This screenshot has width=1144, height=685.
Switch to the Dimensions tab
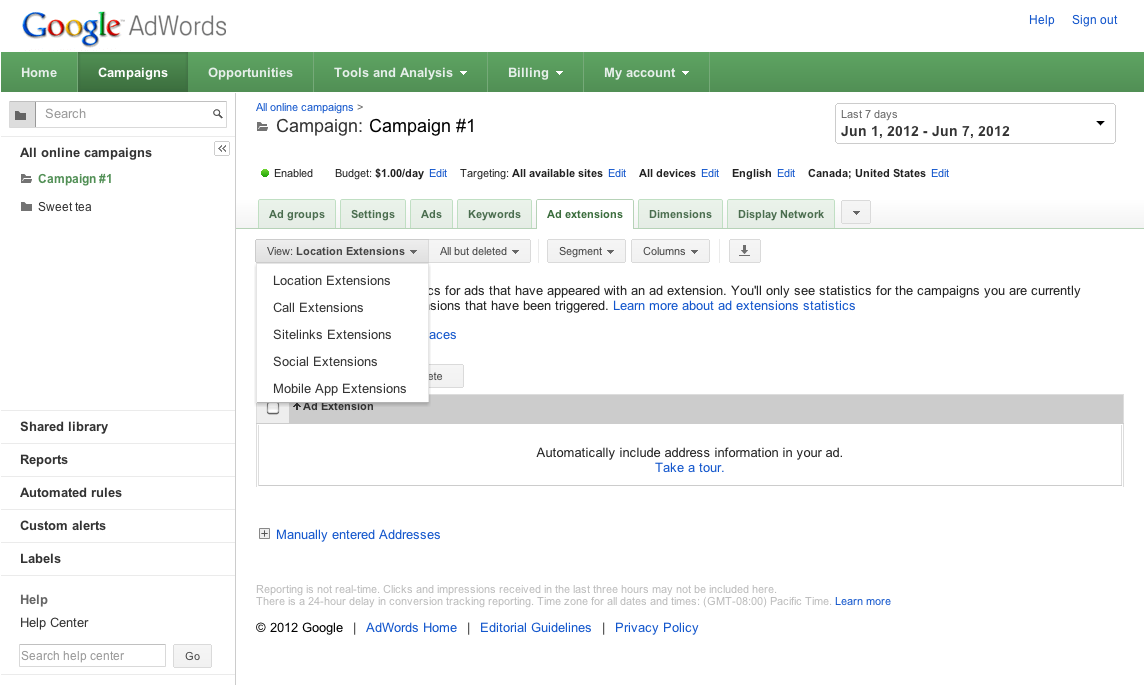(x=680, y=214)
